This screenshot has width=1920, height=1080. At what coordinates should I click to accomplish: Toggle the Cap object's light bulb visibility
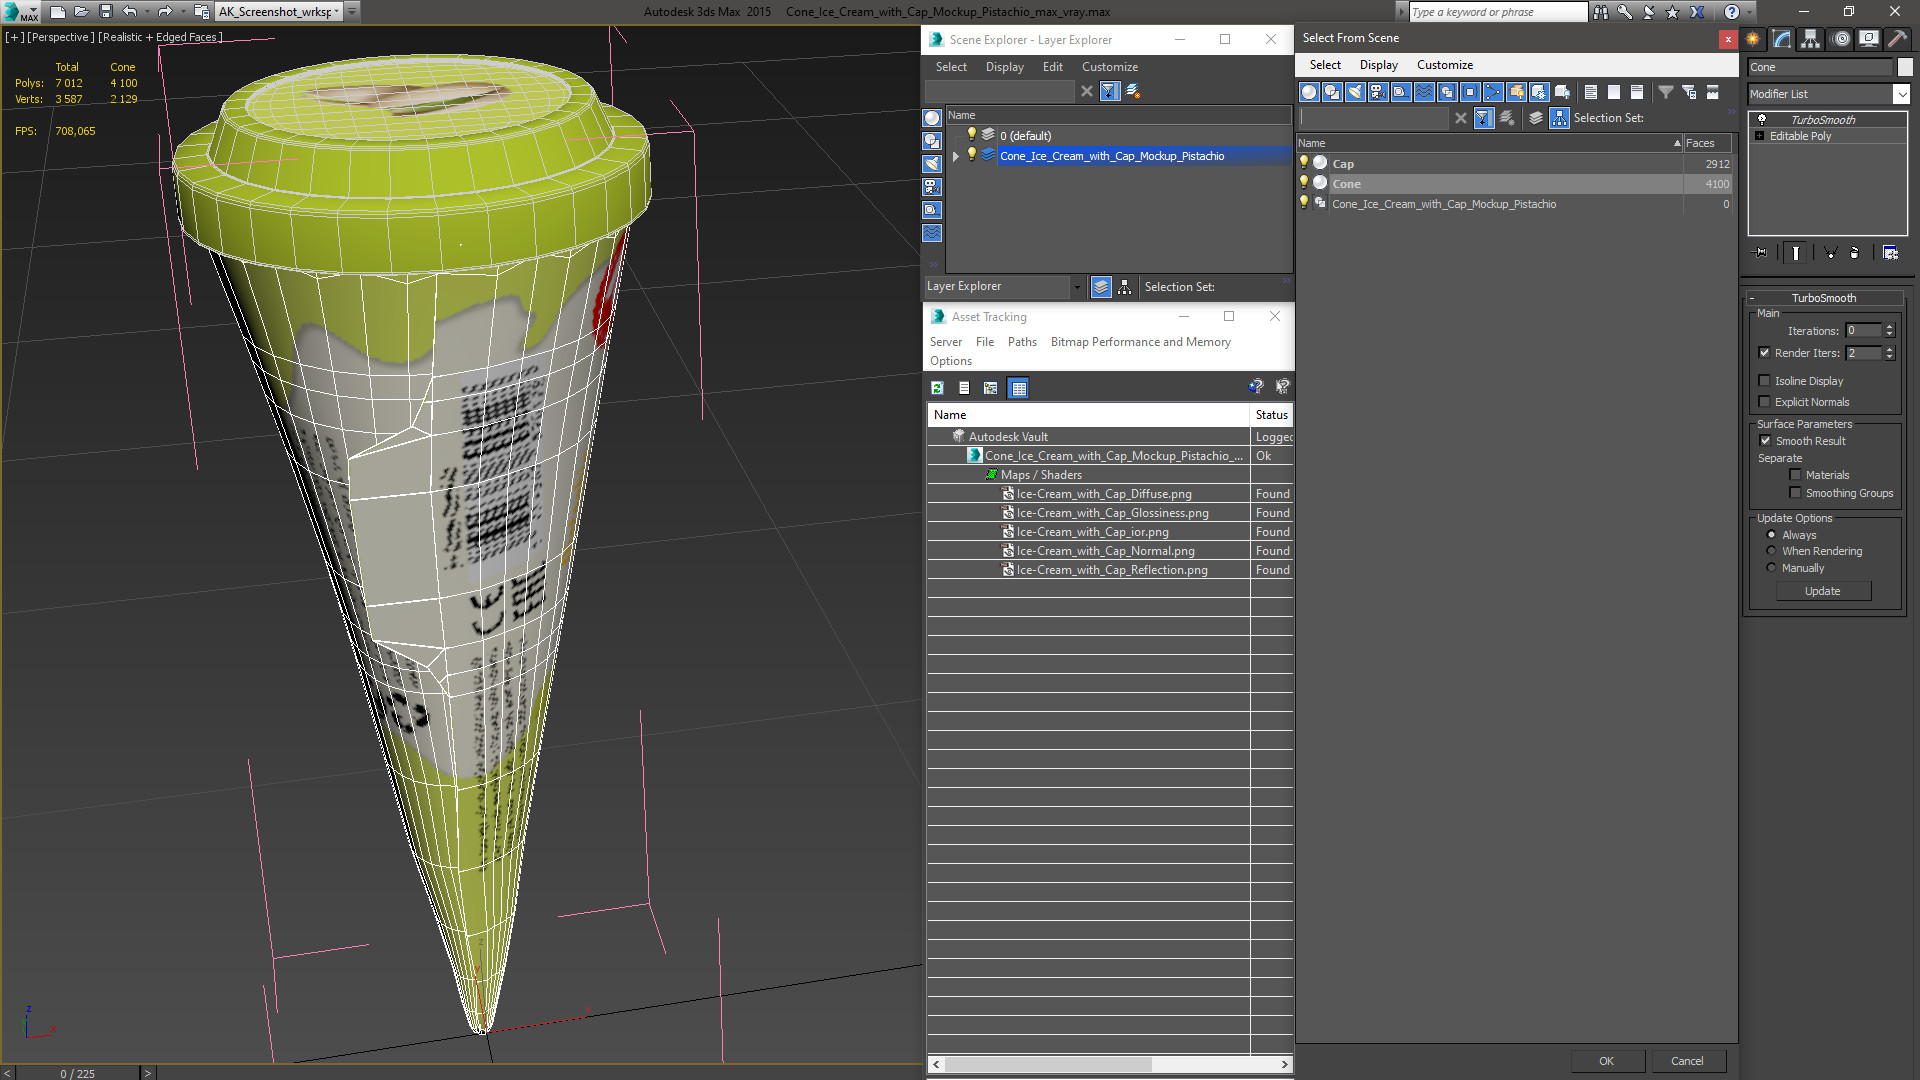pyautogui.click(x=1303, y=163)
